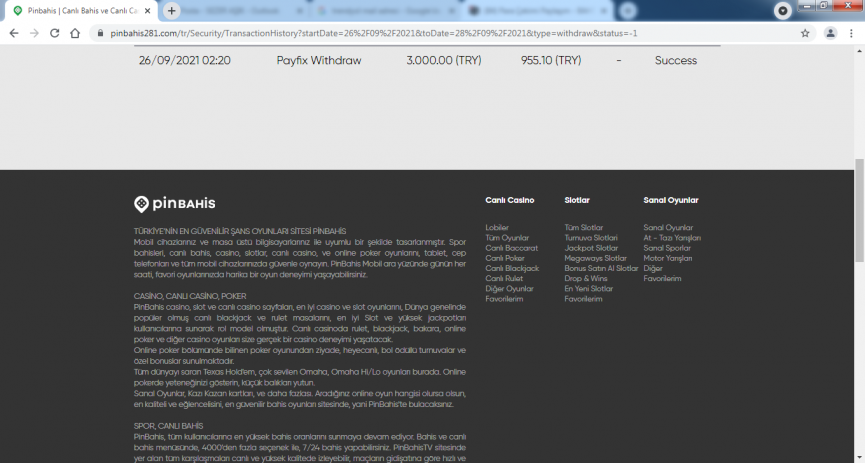Click the Canlı Casino column heading
The image size is (865, 463).
pos(510,200)
